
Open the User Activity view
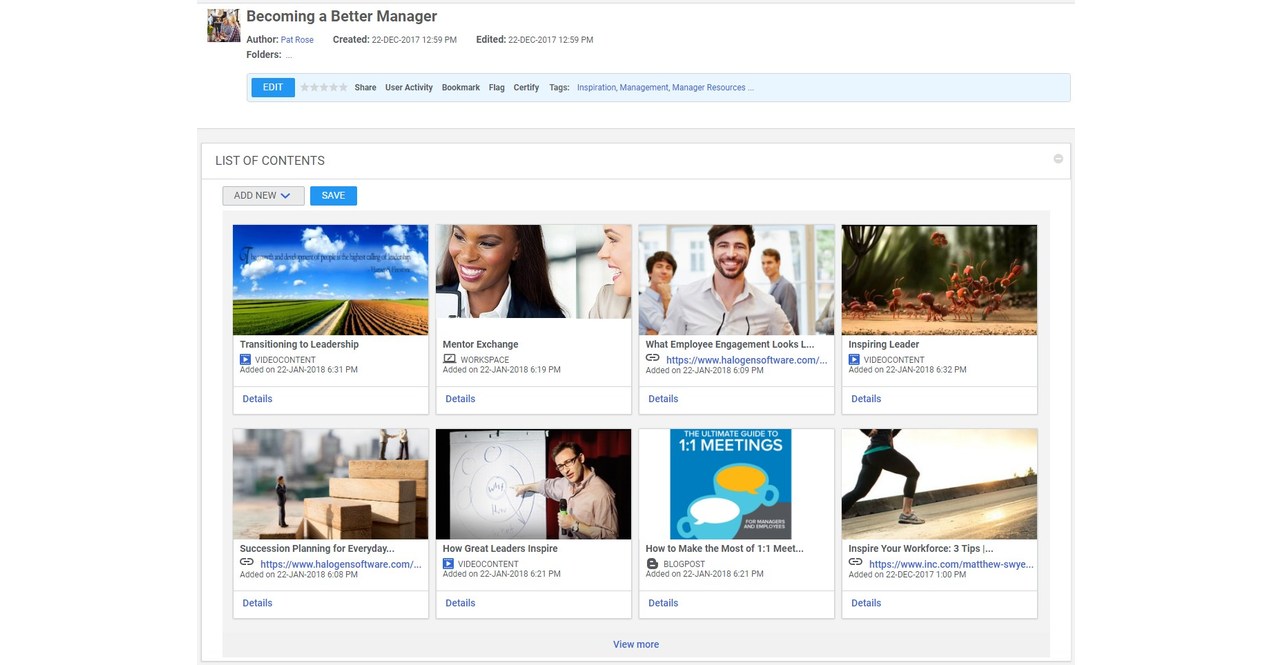408,88
